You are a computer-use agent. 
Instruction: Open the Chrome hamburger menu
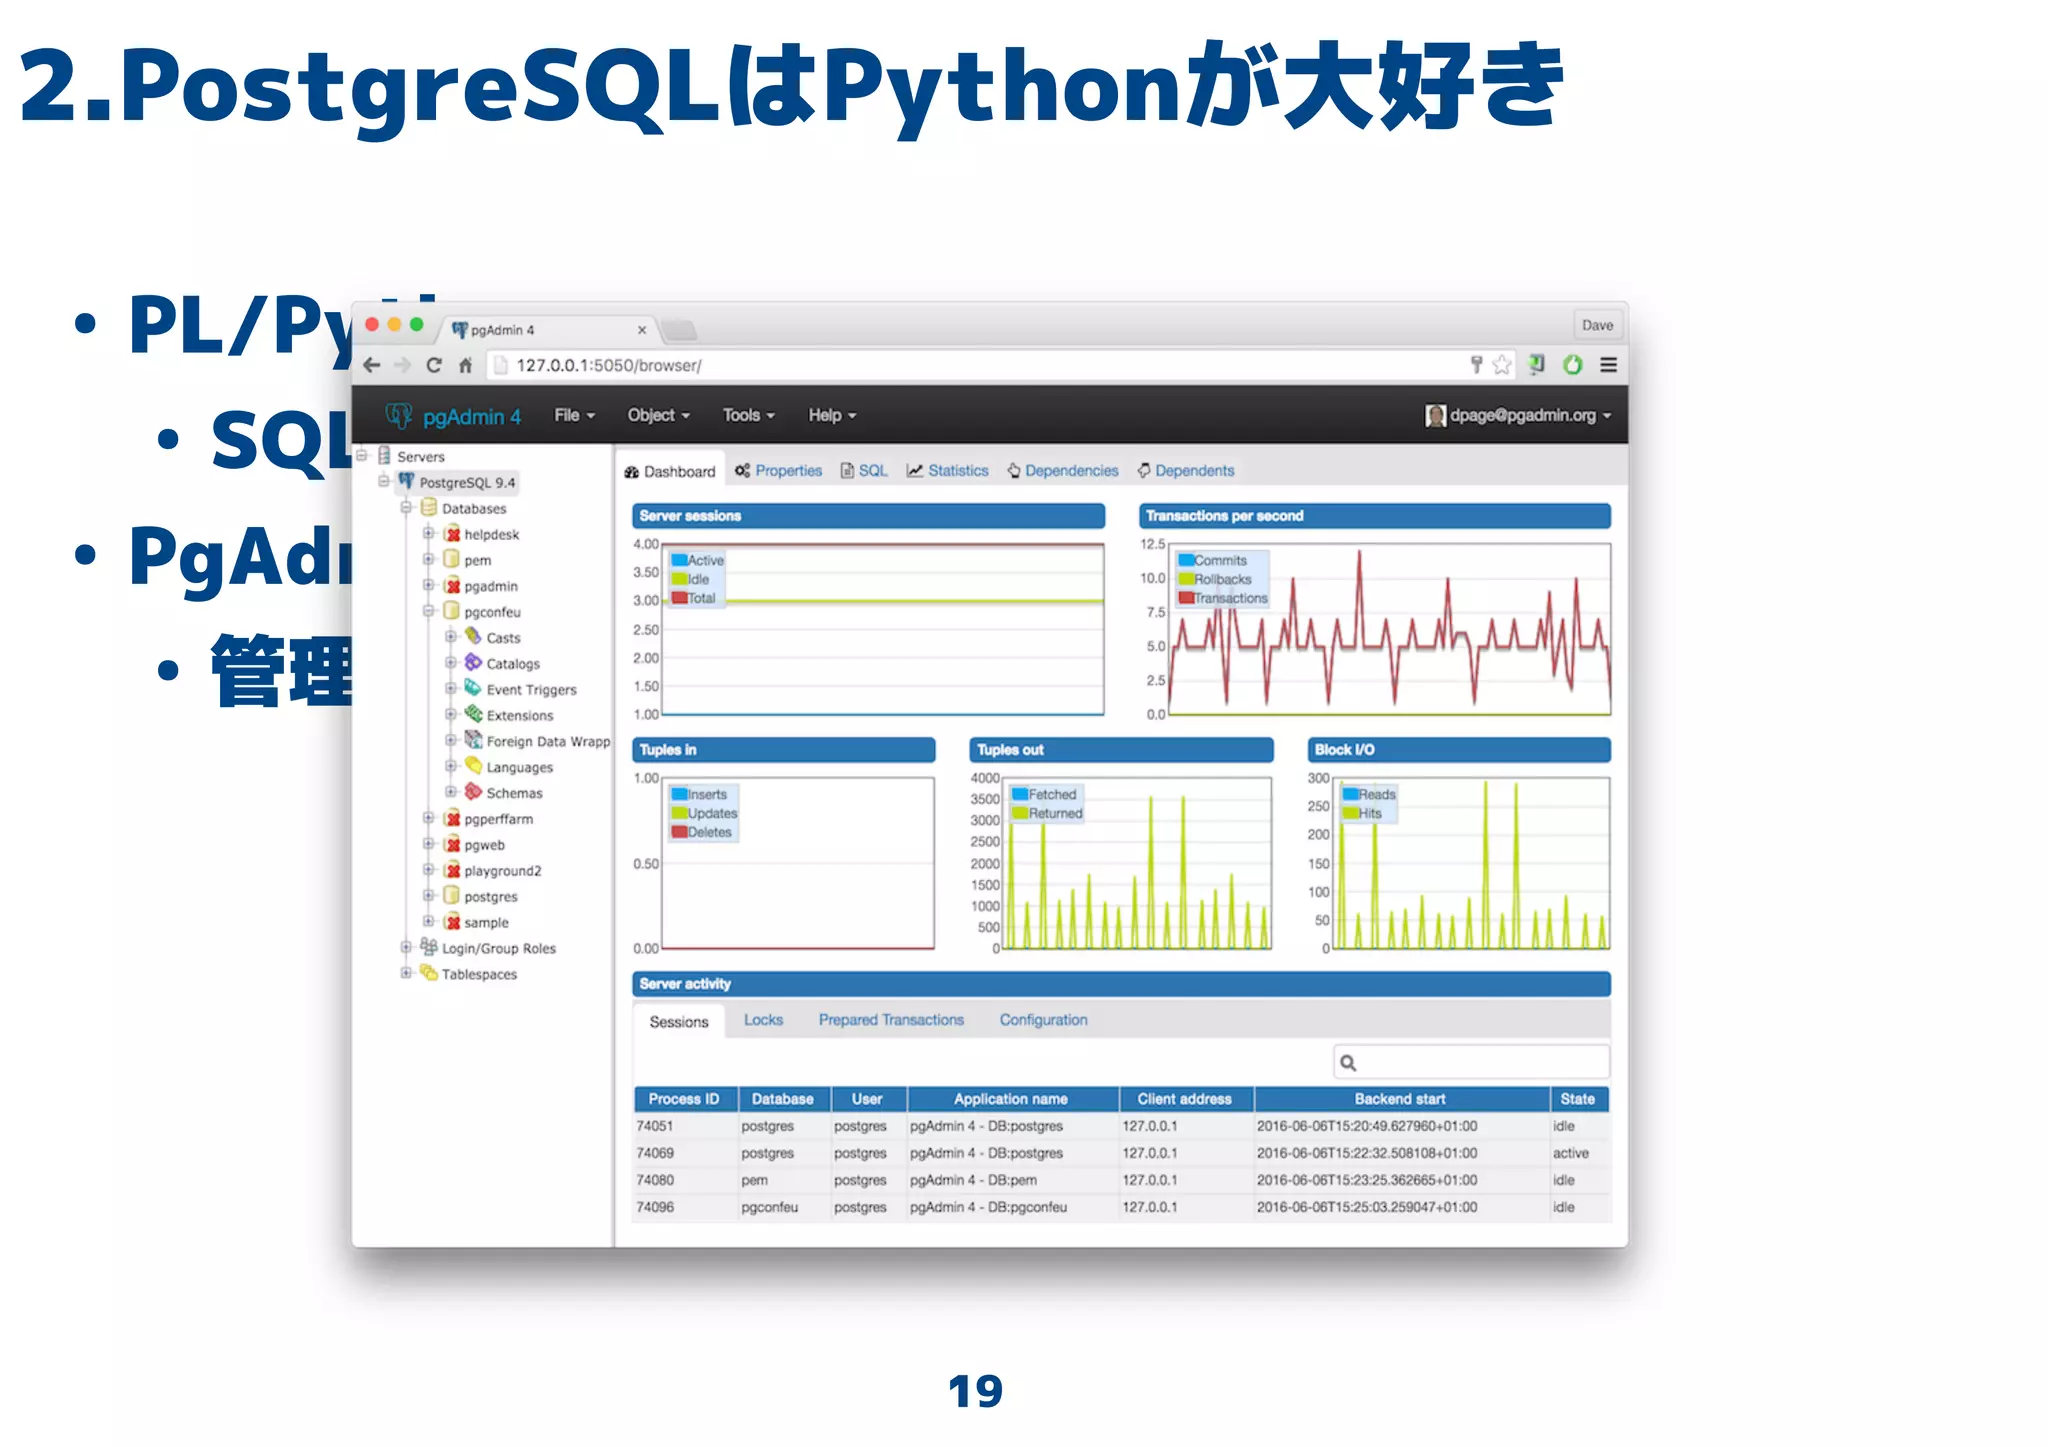tap(1608, 365)
